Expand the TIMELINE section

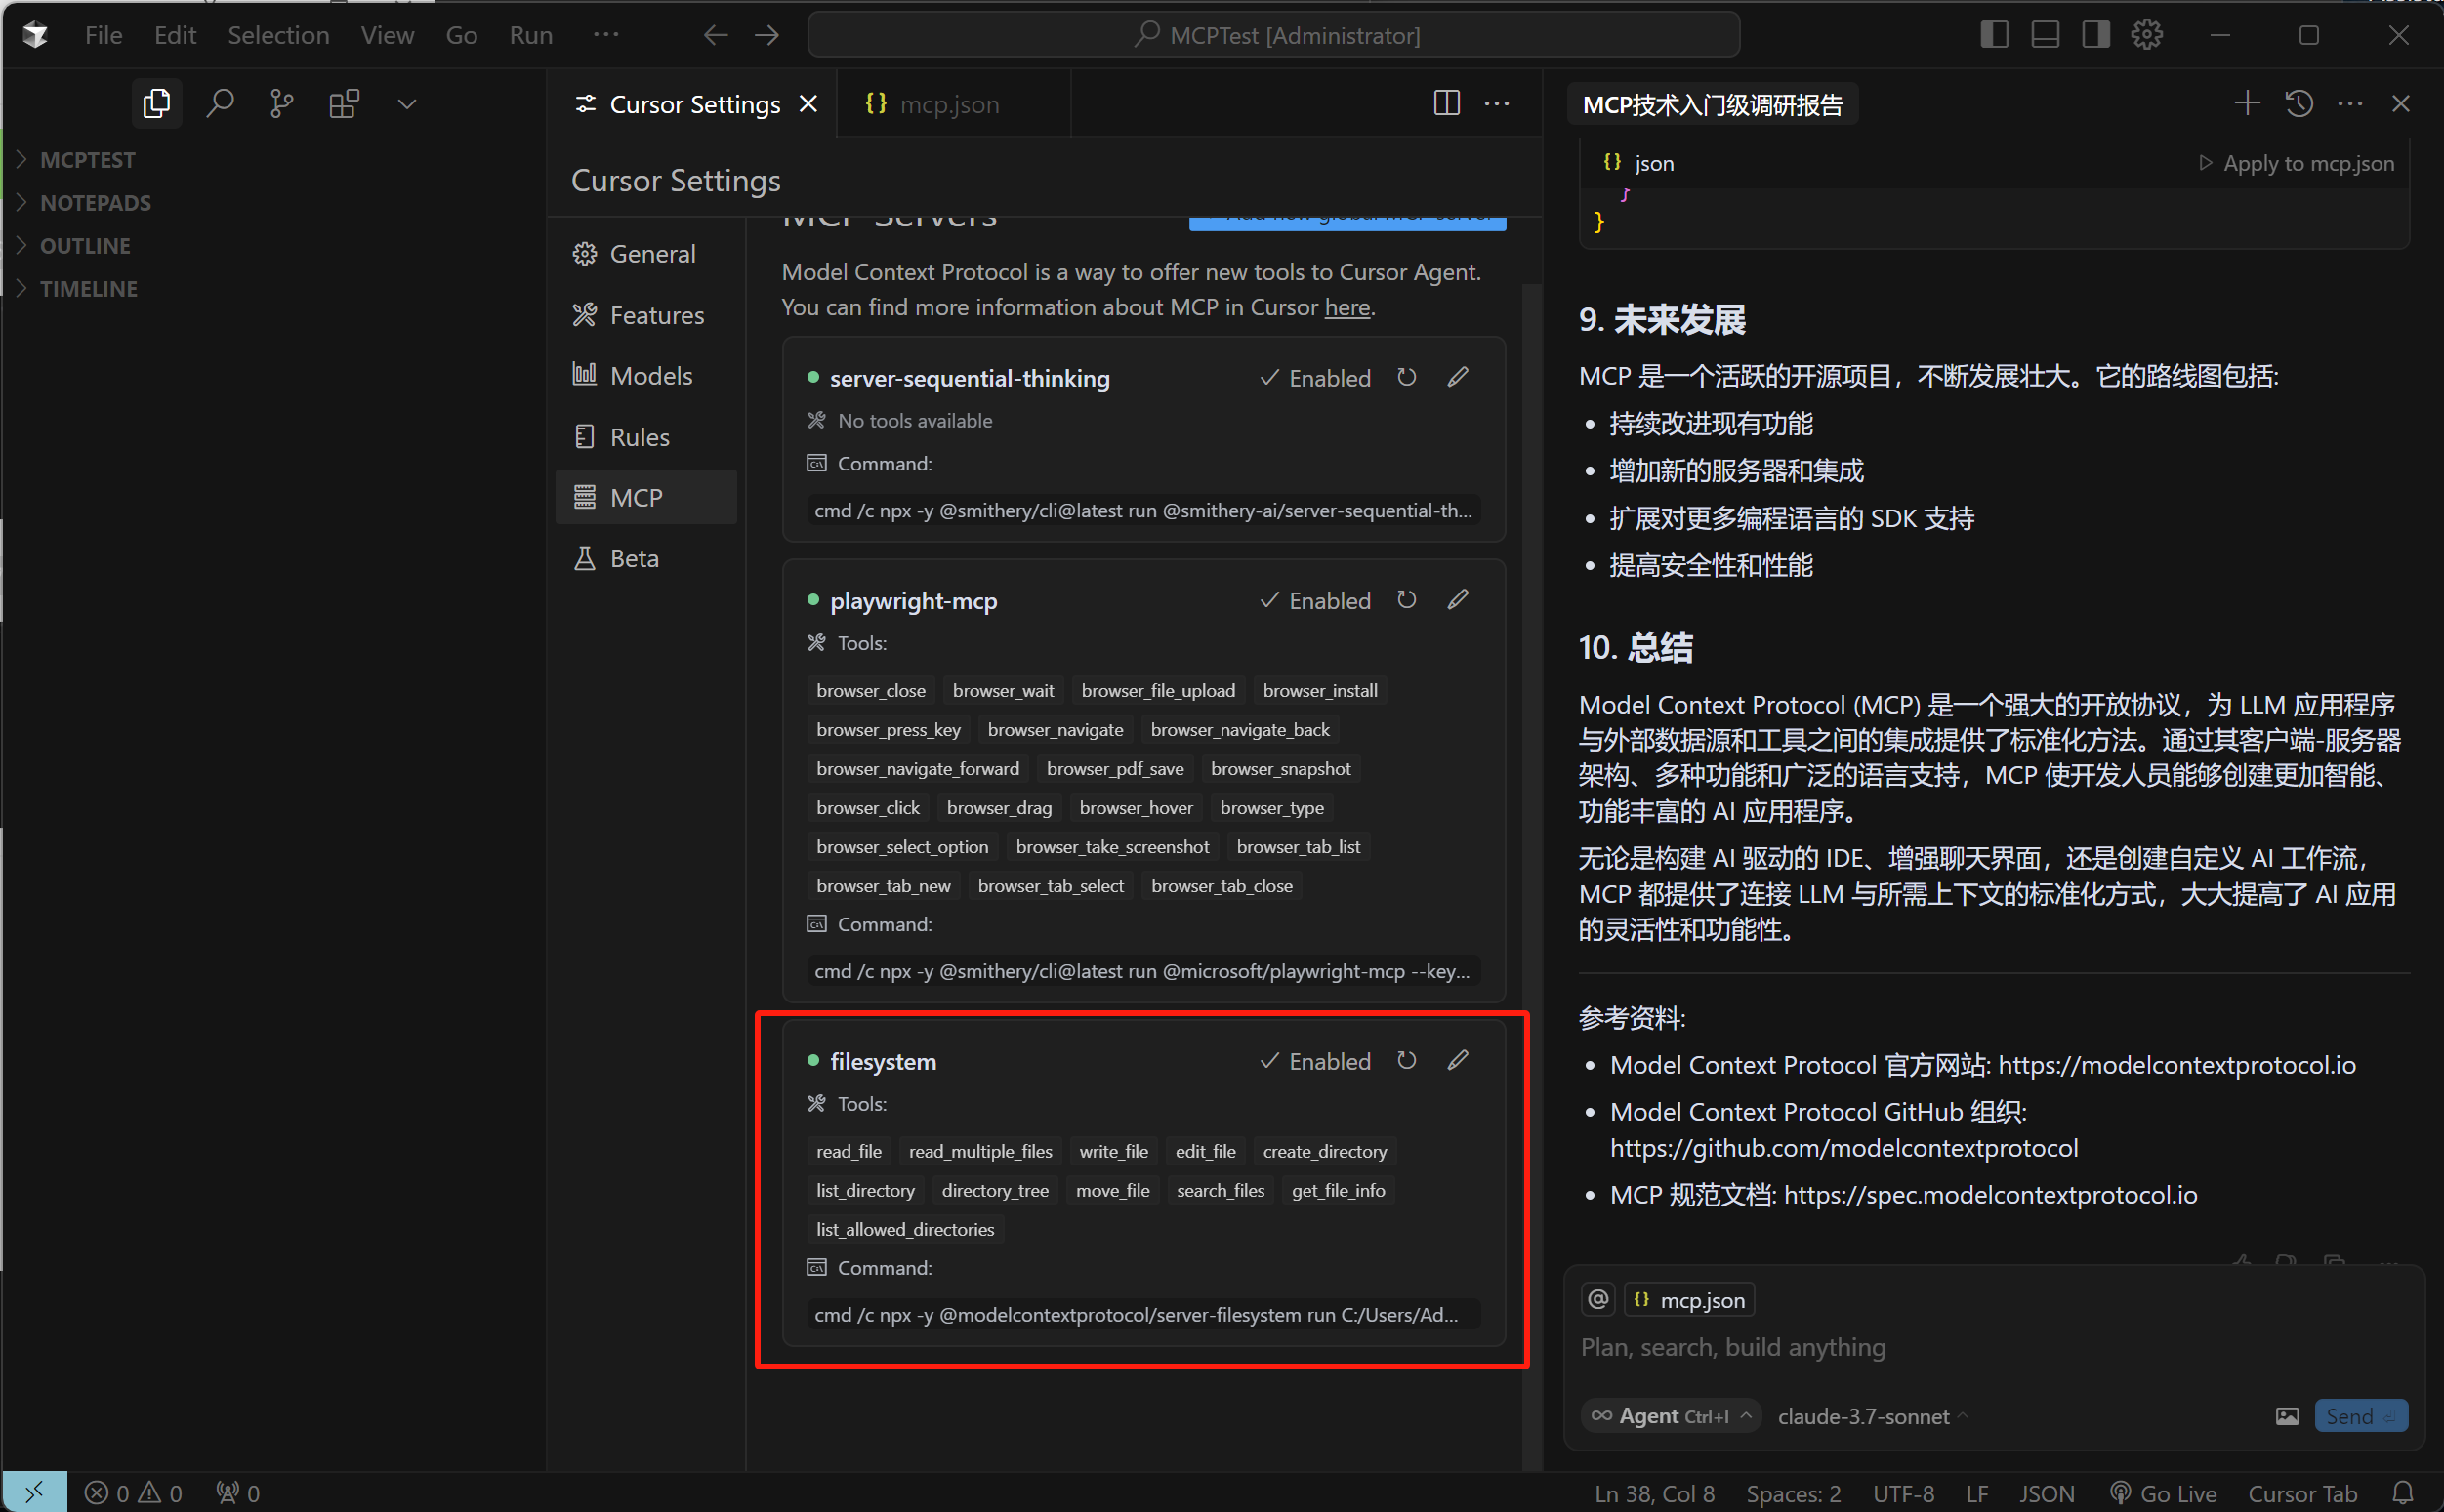coord(273,289)
